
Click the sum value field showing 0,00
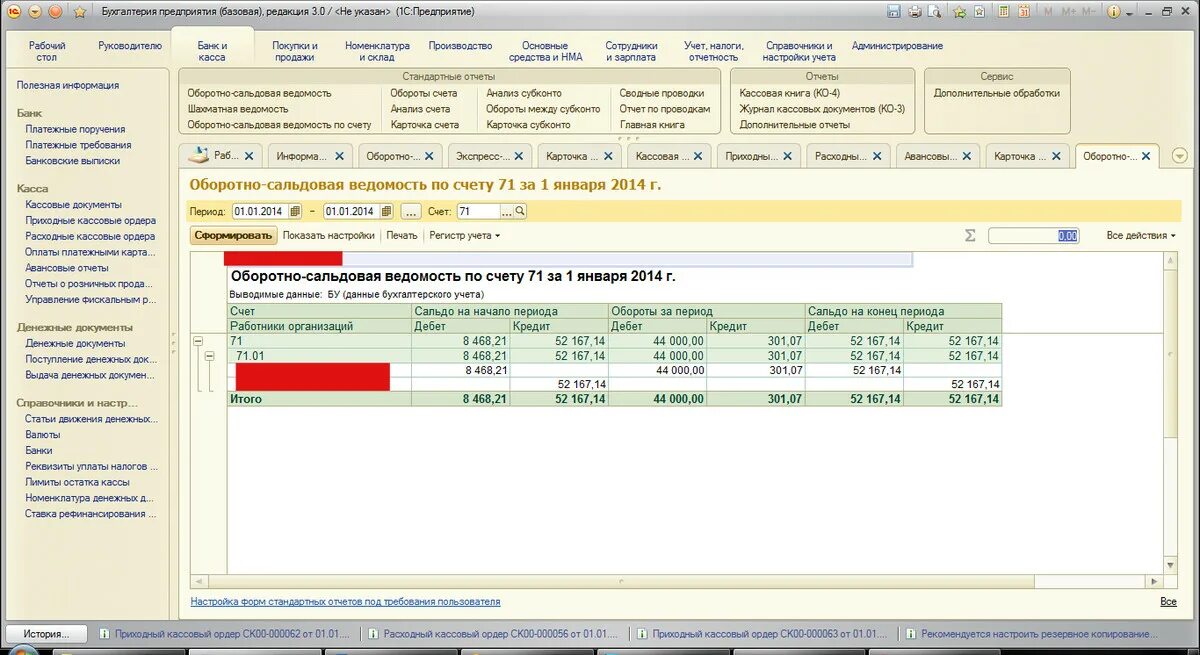pyautogui.click(x=1034, y=235)
